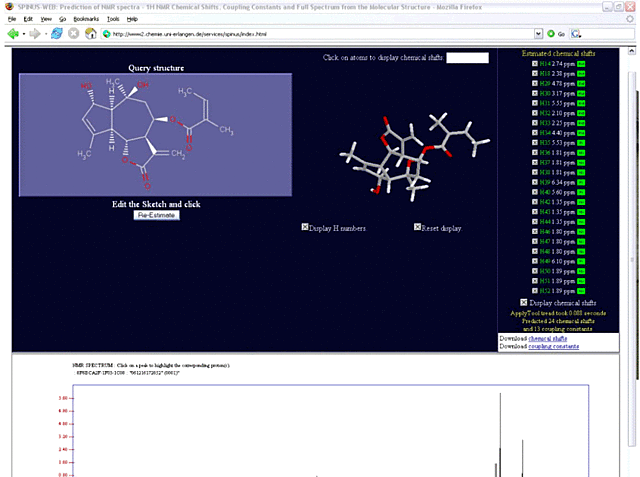Click the Forward arrow in browser toolbar
This screenshot has height=477, width=640.
click(x=35, y=34)
